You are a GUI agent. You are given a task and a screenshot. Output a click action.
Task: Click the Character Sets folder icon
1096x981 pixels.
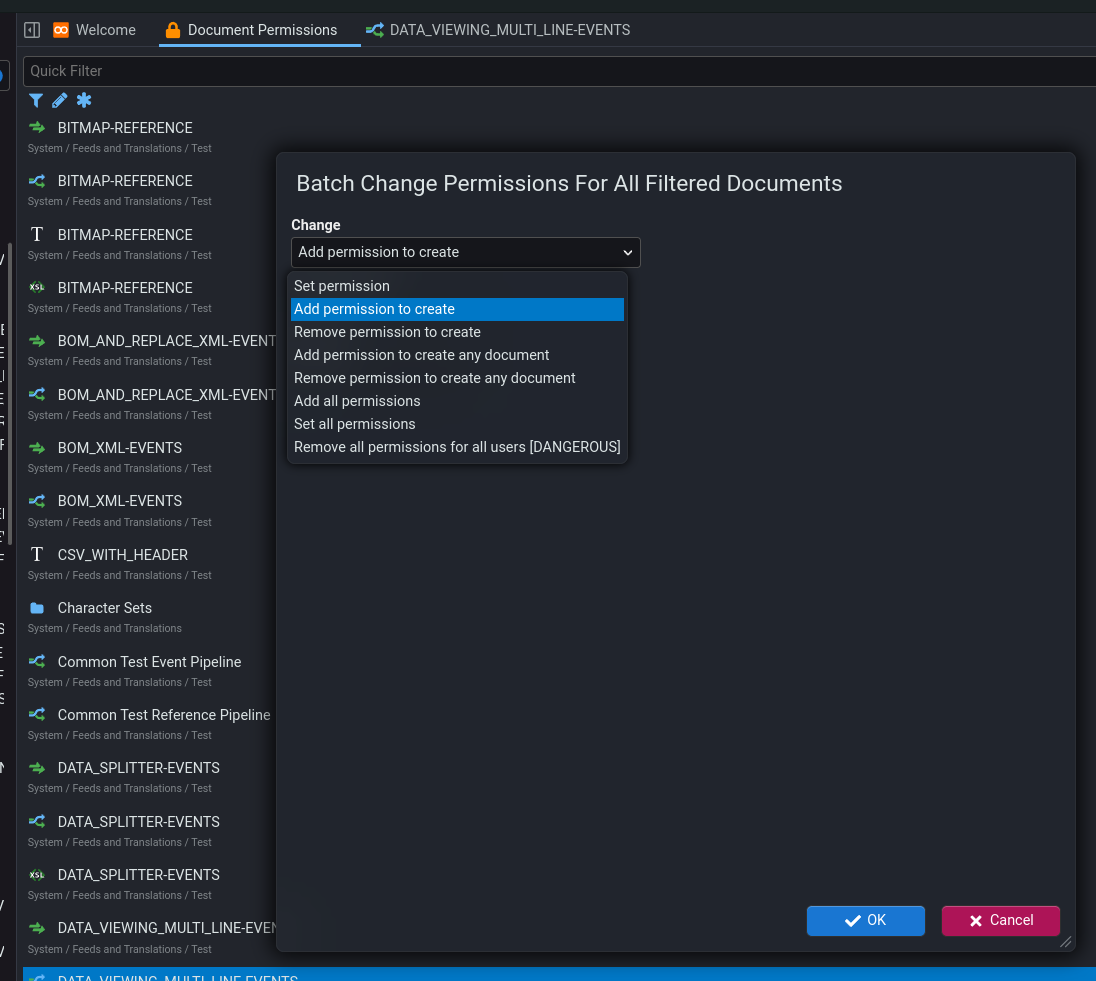tap(37, 608)
